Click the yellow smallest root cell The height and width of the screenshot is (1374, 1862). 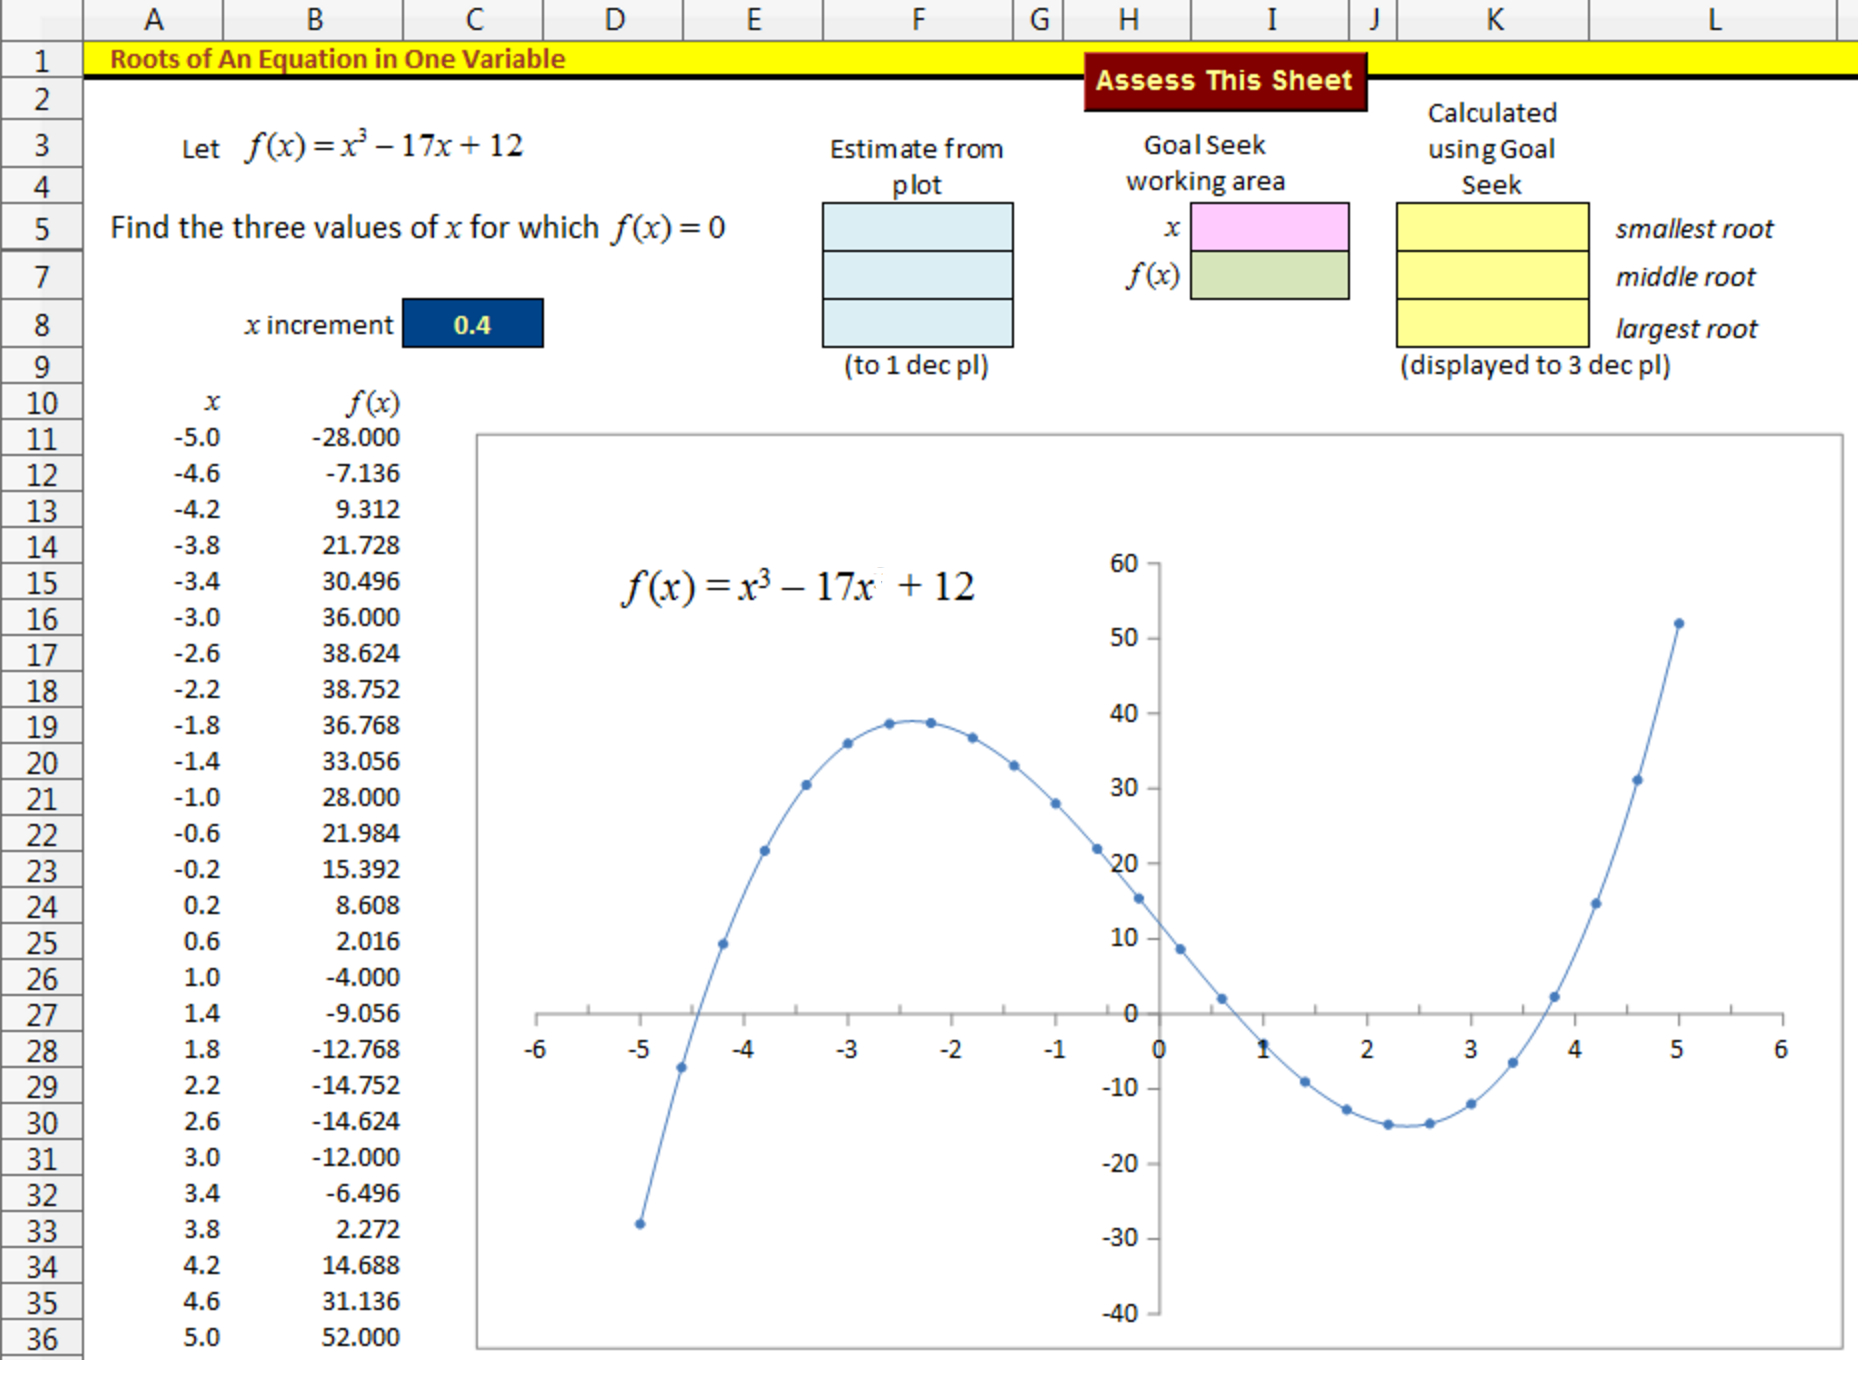(x=1492, y=227)
